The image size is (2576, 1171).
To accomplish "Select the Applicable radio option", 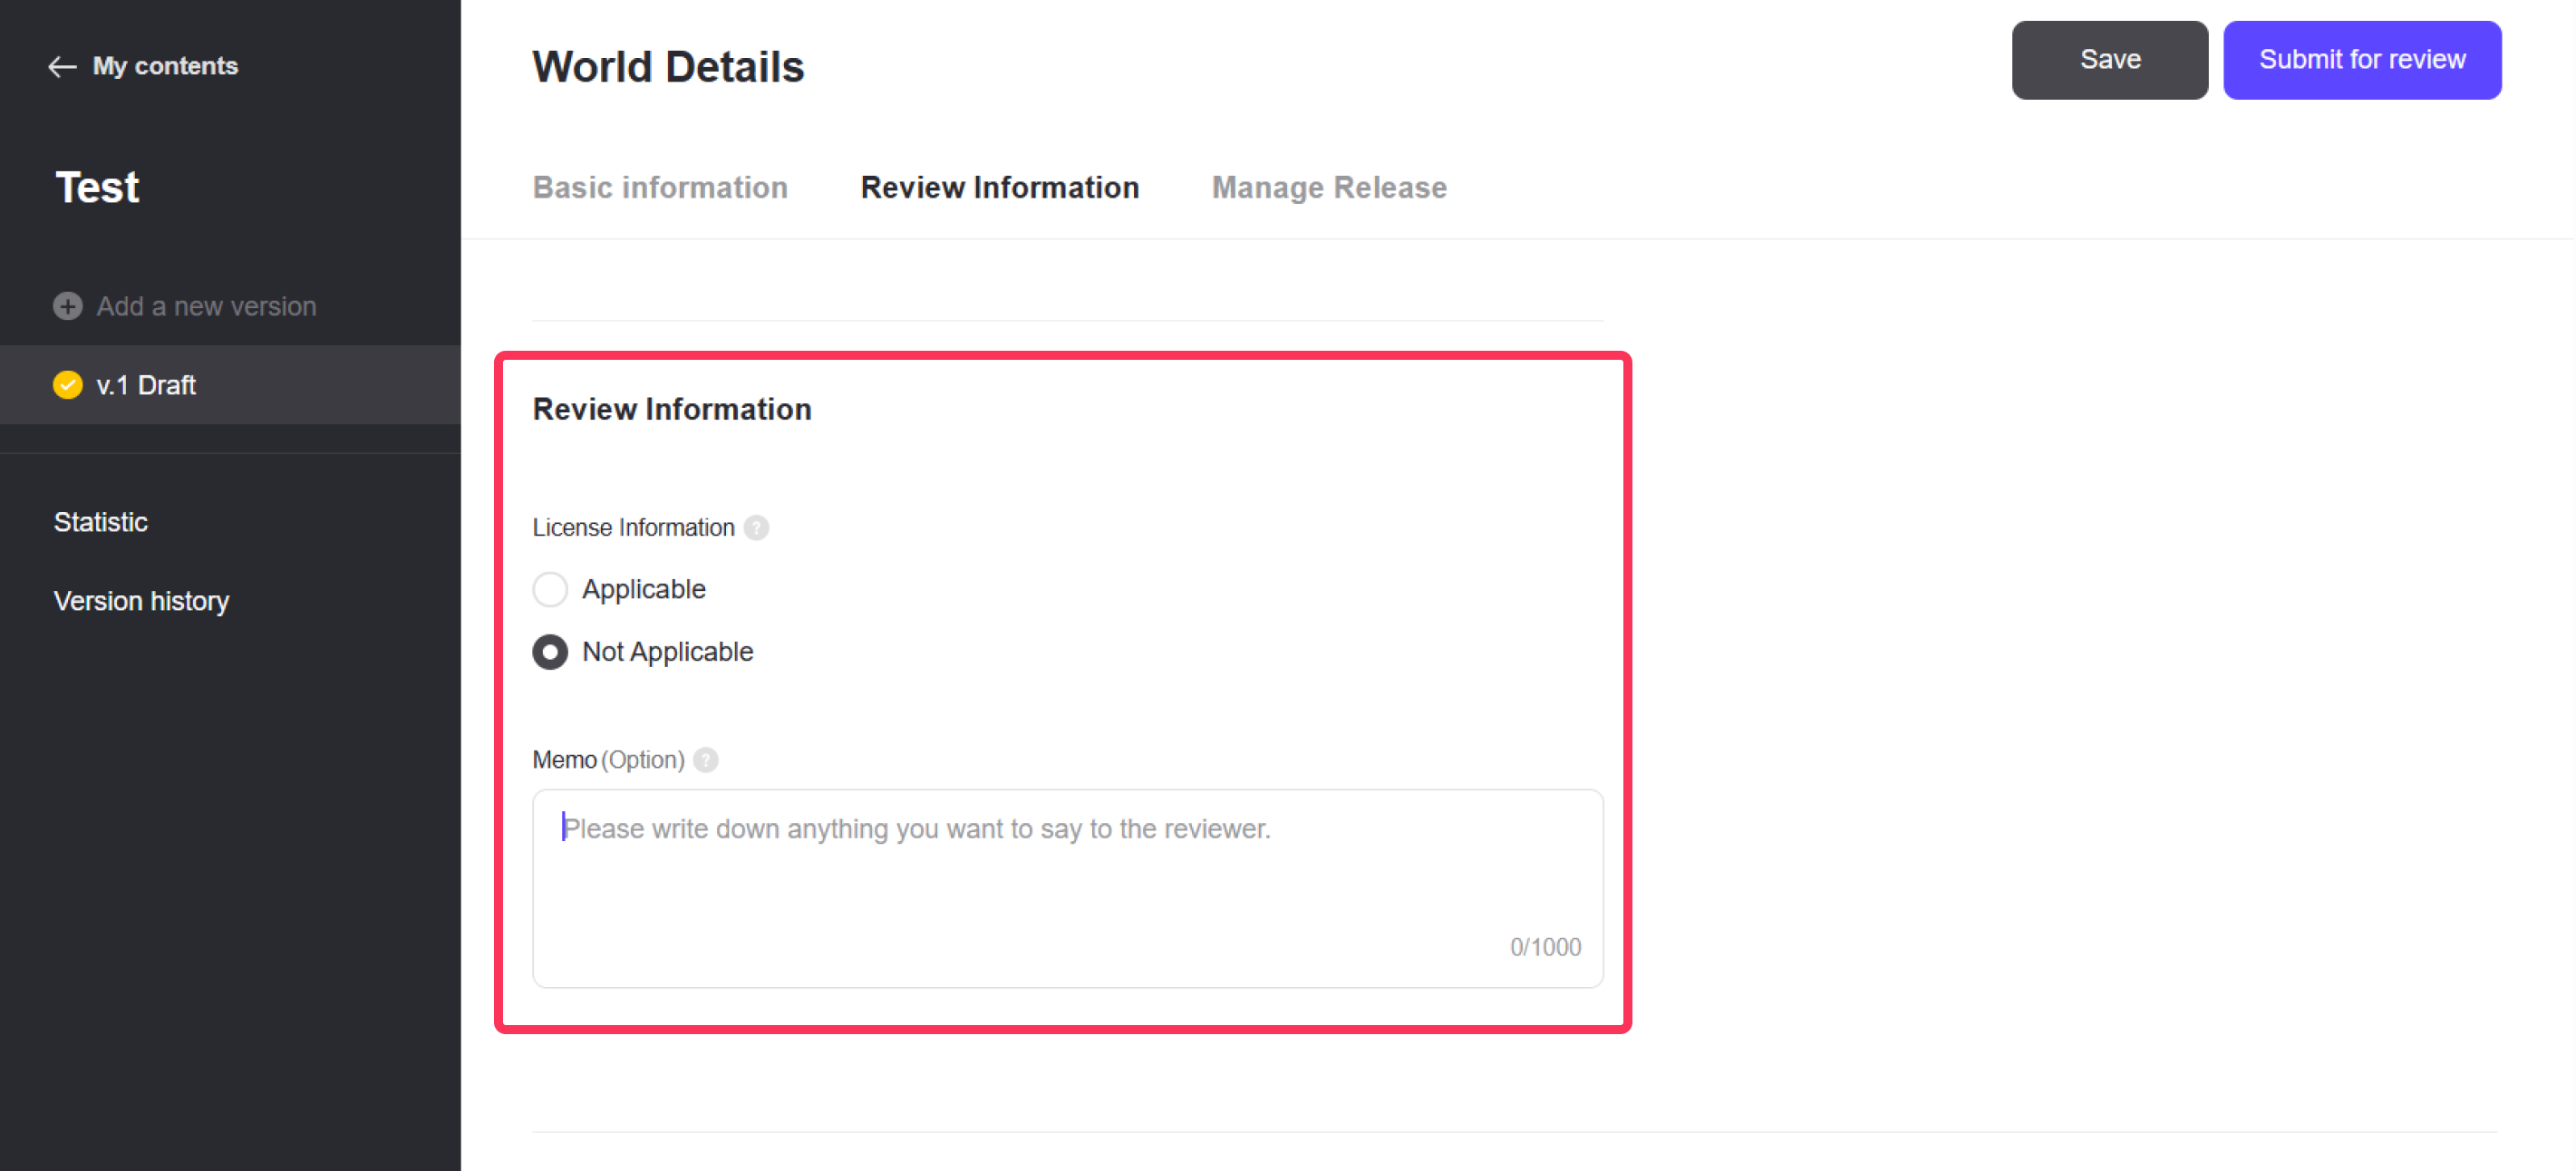I will coord(550,589).
